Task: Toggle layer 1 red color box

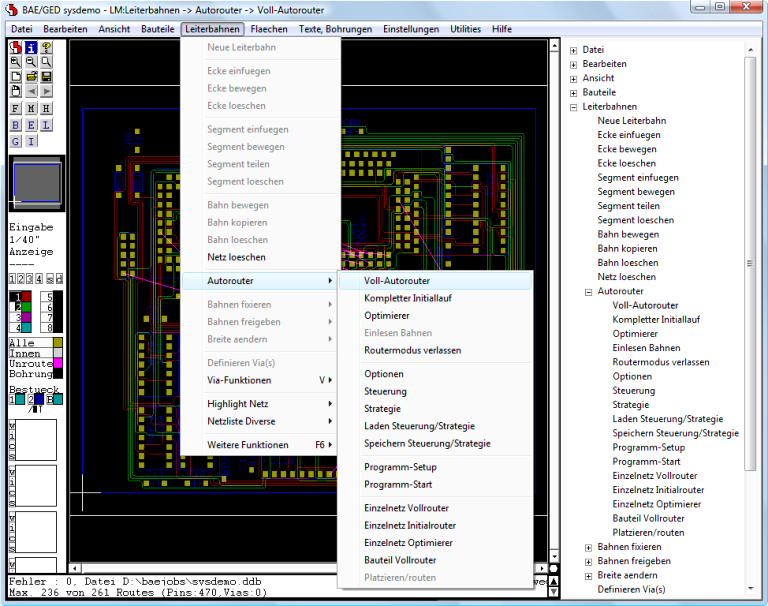Action: click(x=26, y=298)
